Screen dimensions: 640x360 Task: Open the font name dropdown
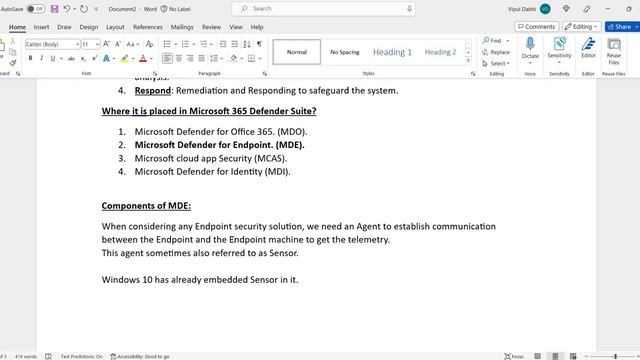[x=78, y=44]
